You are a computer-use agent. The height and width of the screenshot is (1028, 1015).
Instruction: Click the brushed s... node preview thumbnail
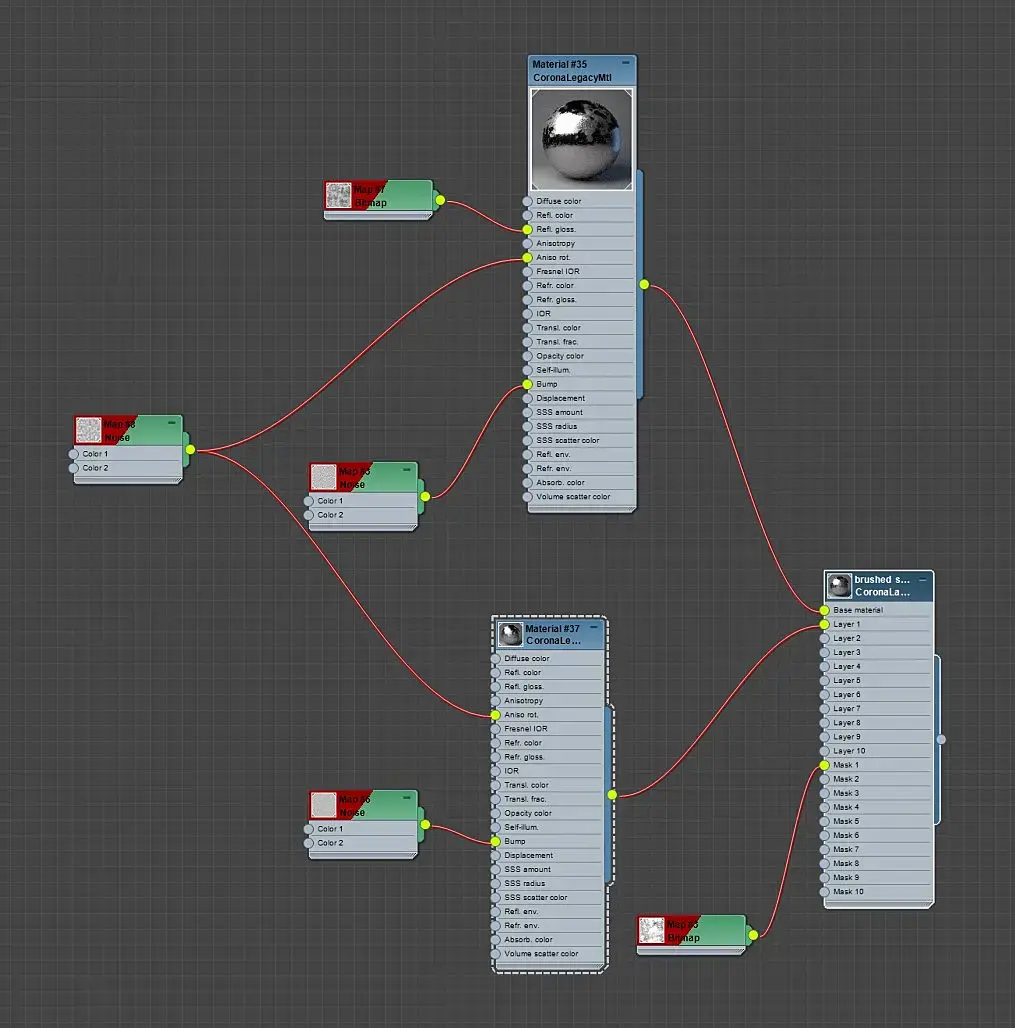pos(839,585)
